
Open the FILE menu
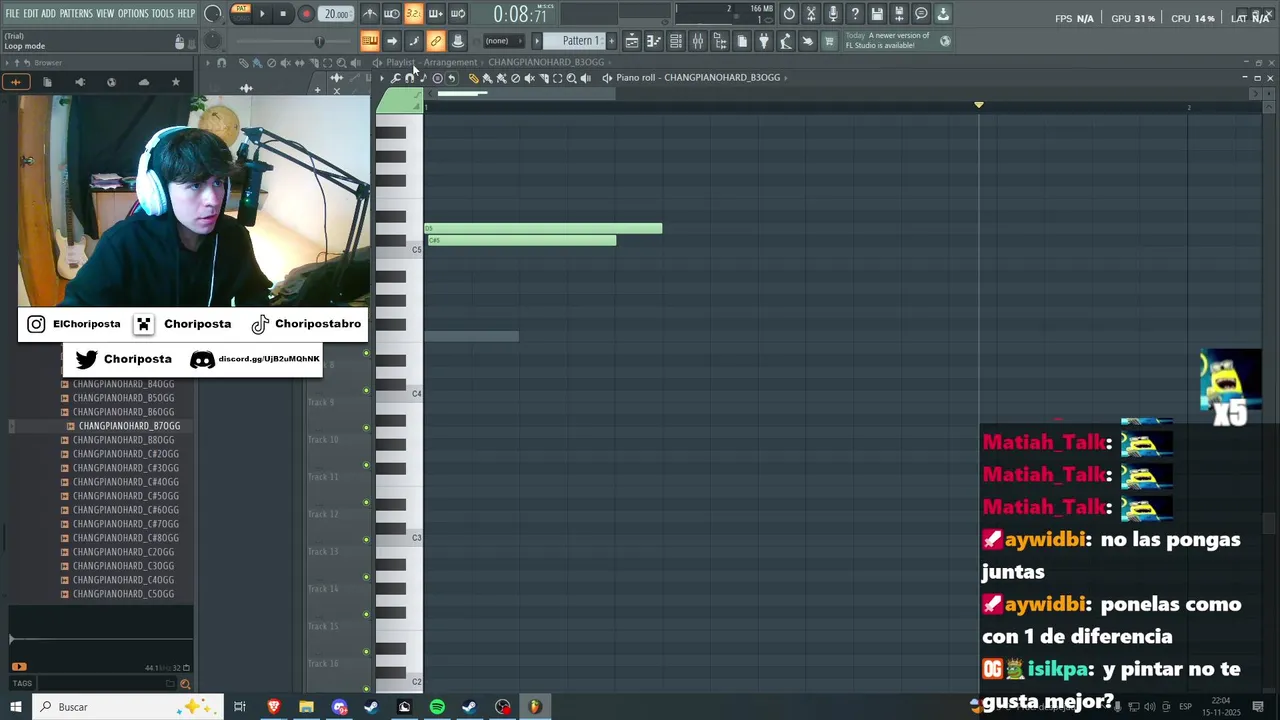(12, 14)
